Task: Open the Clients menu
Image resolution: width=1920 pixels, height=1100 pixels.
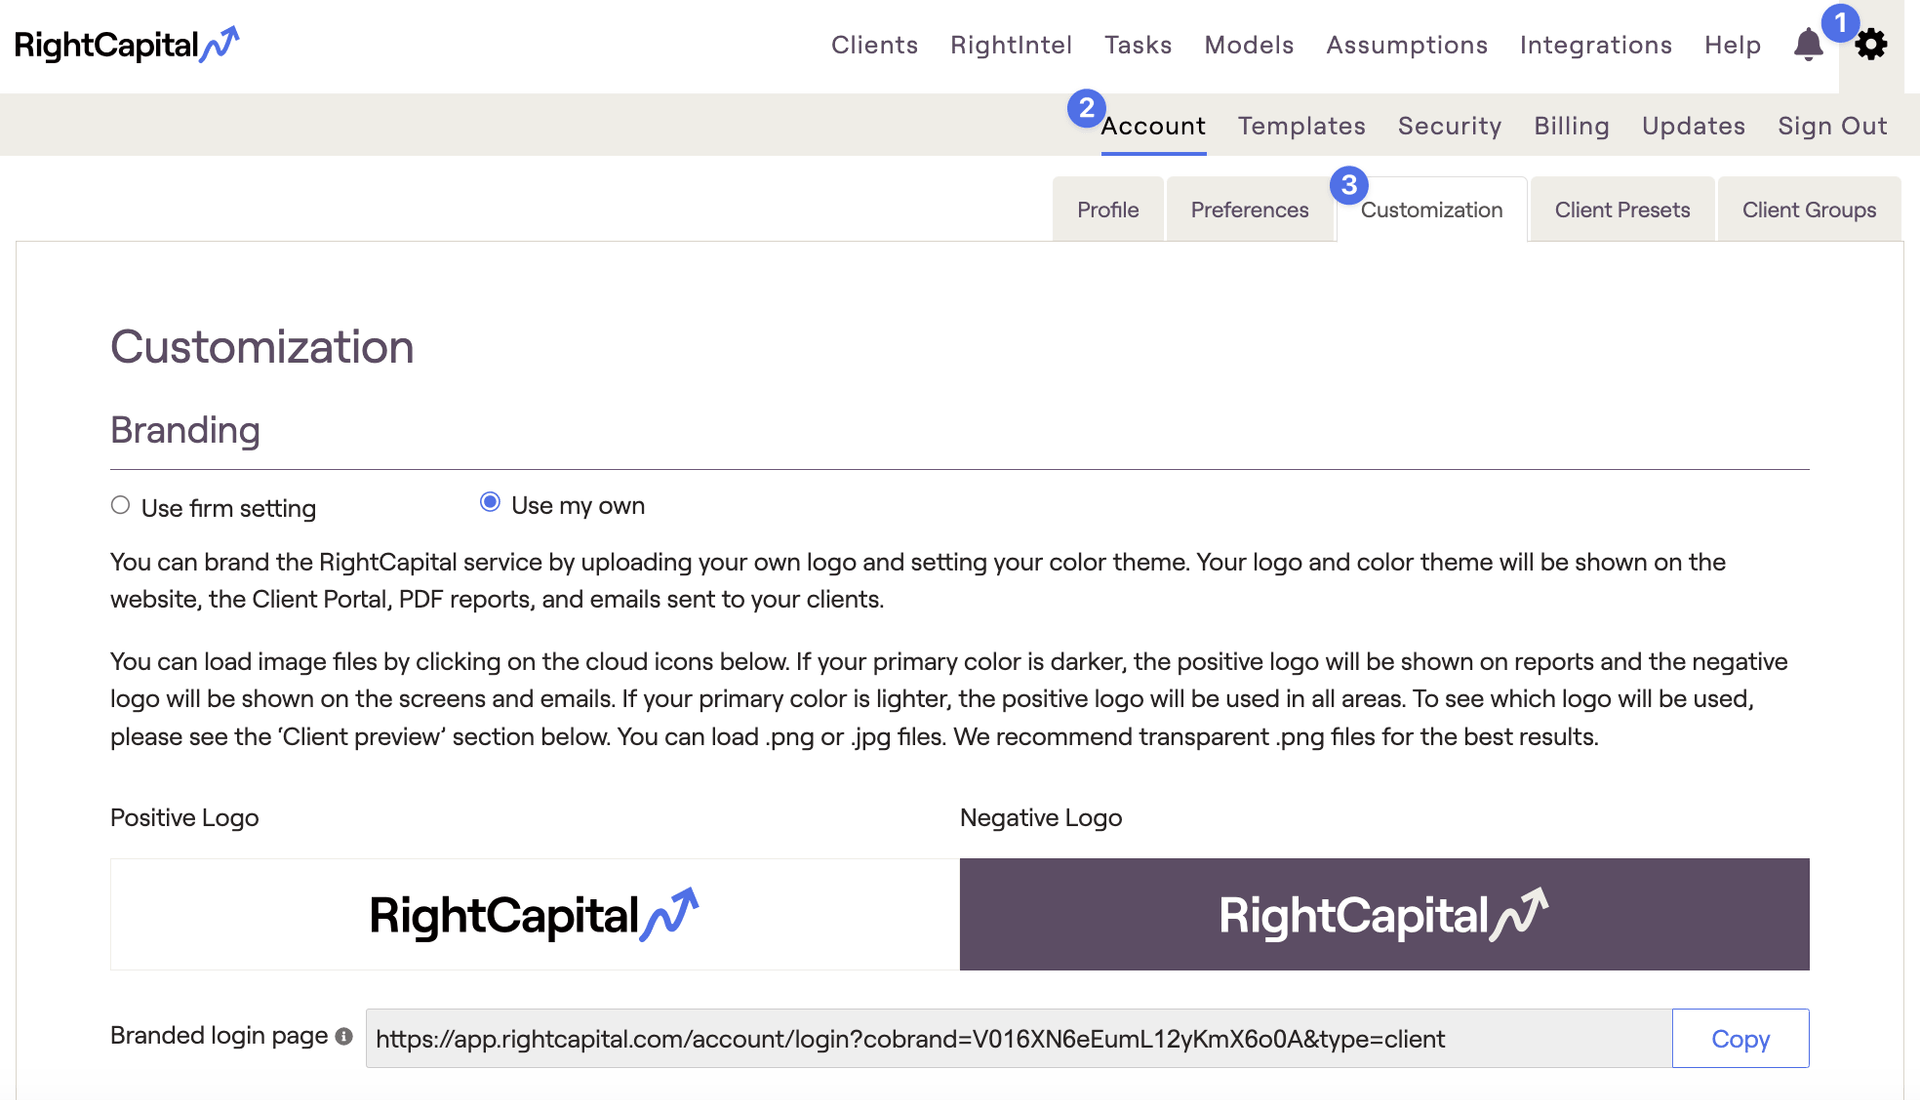Action: [874, 45]
